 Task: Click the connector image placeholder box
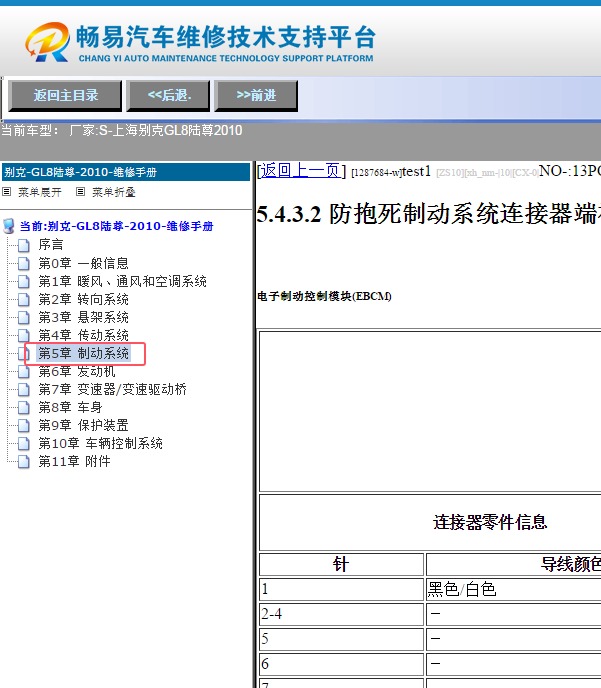click(x=430, y=412)
